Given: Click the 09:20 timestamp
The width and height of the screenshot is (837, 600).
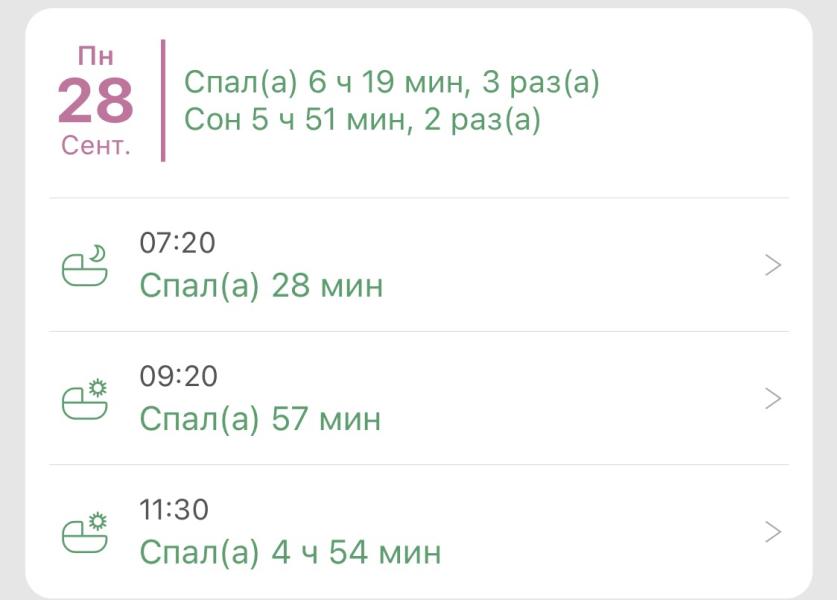Looking at the screenshot, I should click(x=178, y=376).
